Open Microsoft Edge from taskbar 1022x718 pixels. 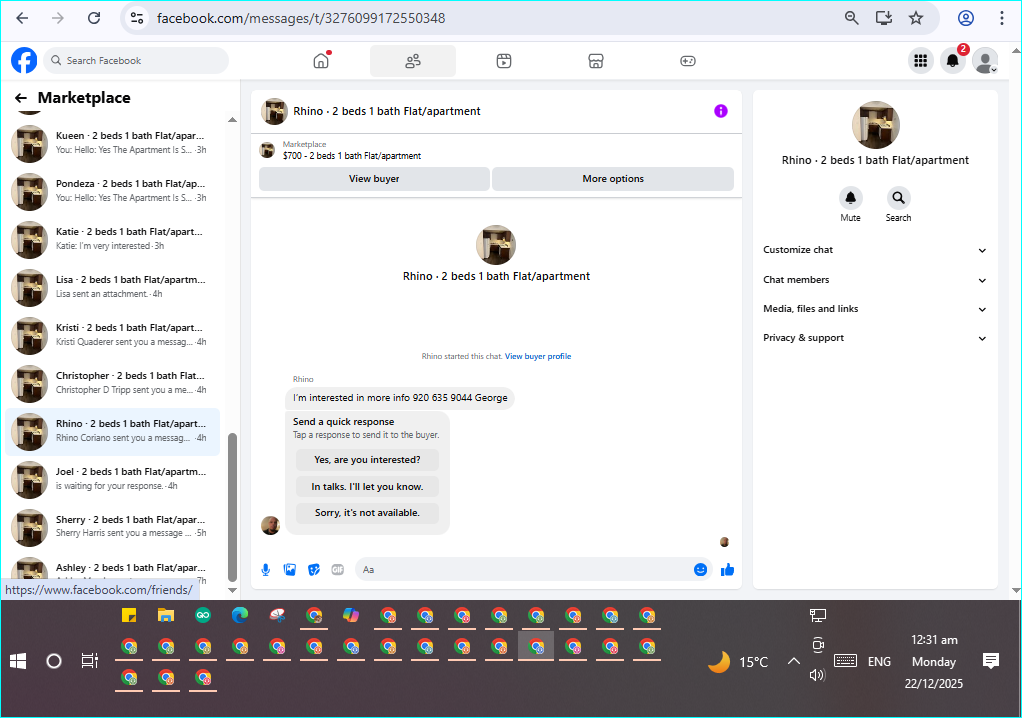(240, 615)
